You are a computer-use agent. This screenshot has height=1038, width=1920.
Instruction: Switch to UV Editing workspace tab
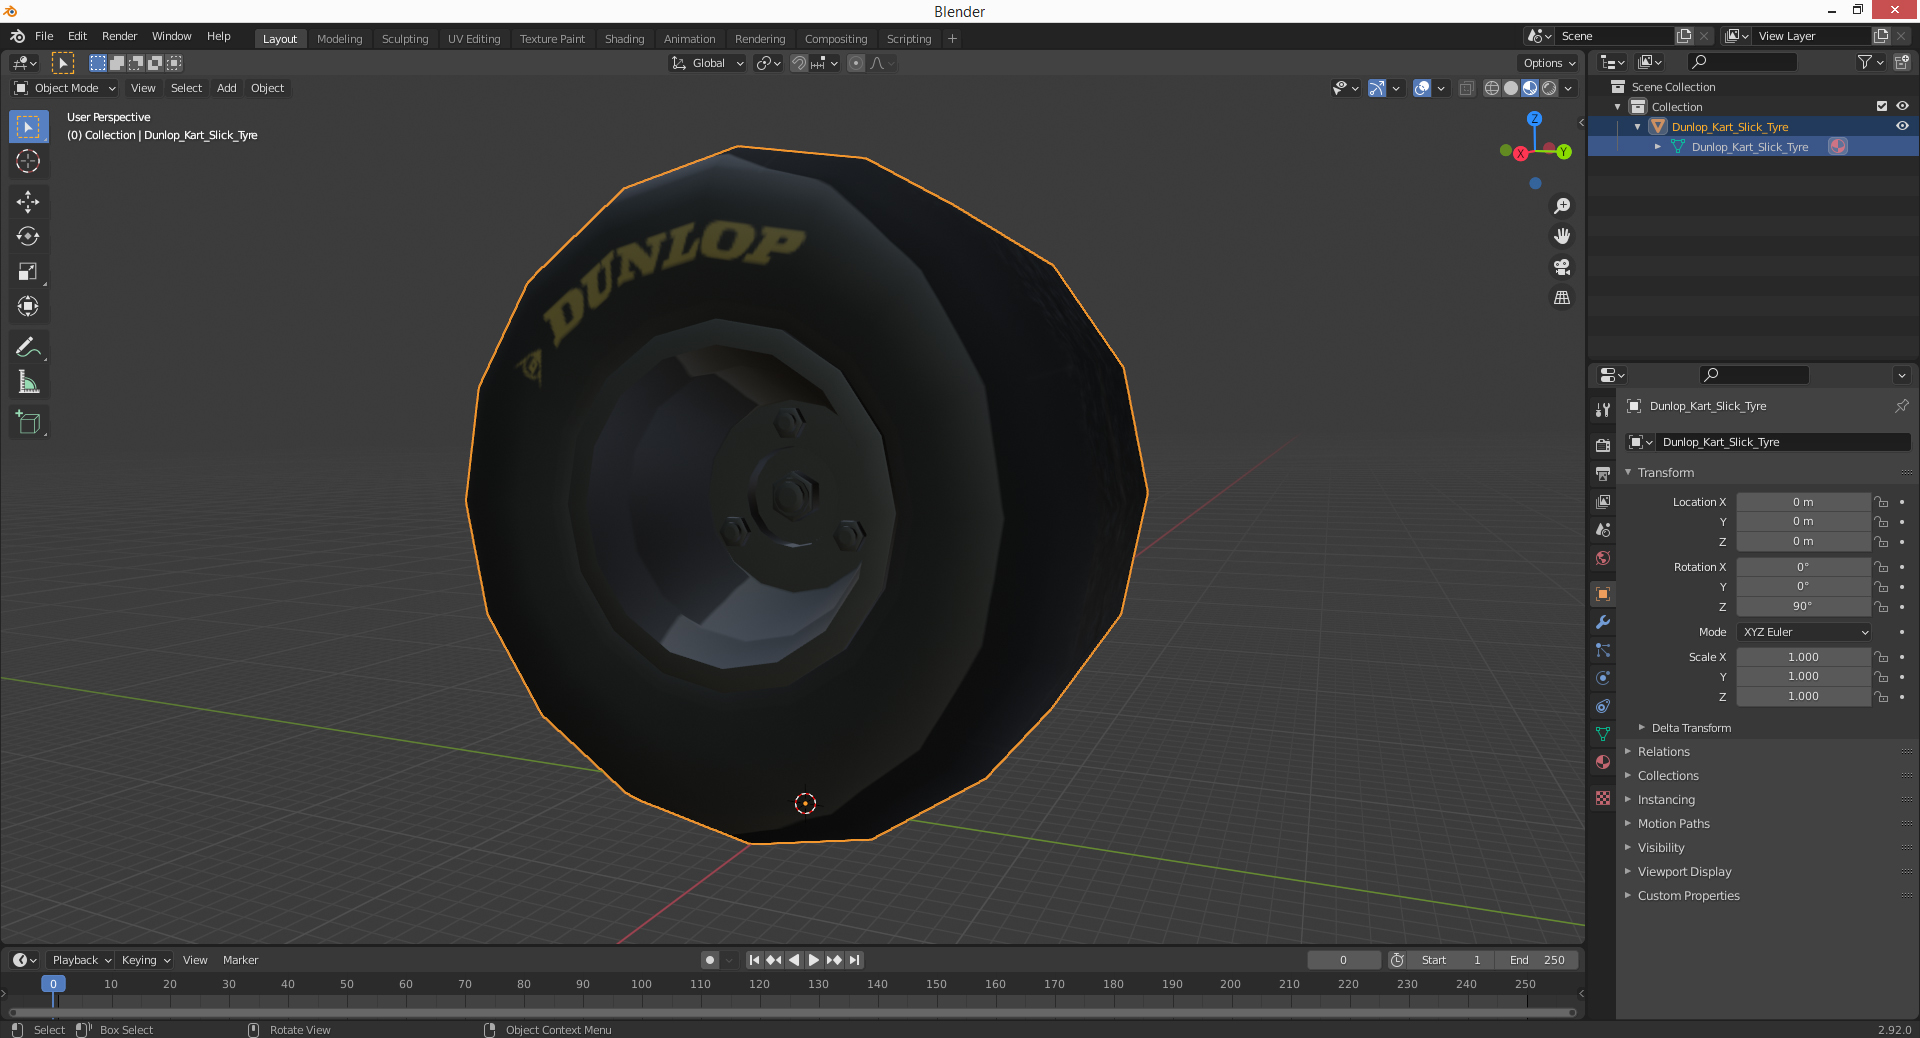pos(474,39)
